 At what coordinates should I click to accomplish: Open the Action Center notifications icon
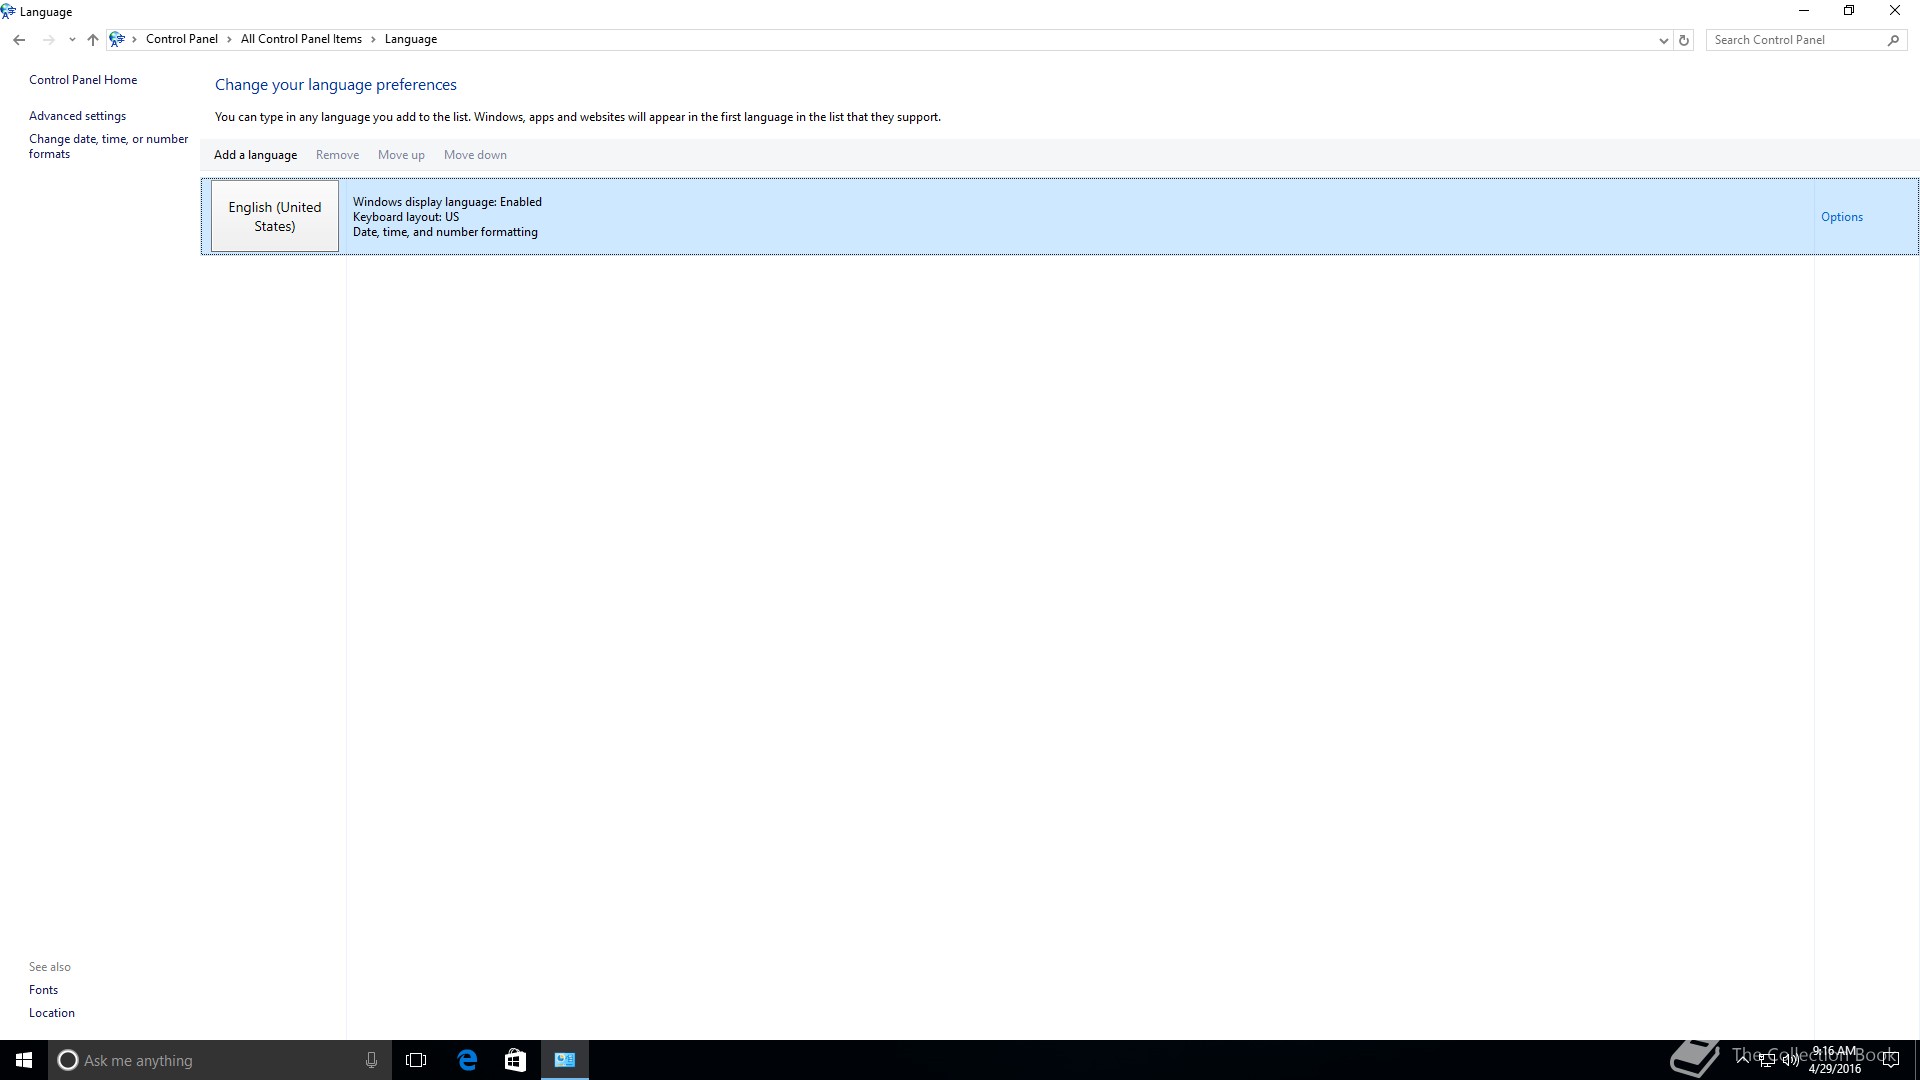(1890, 1062)
